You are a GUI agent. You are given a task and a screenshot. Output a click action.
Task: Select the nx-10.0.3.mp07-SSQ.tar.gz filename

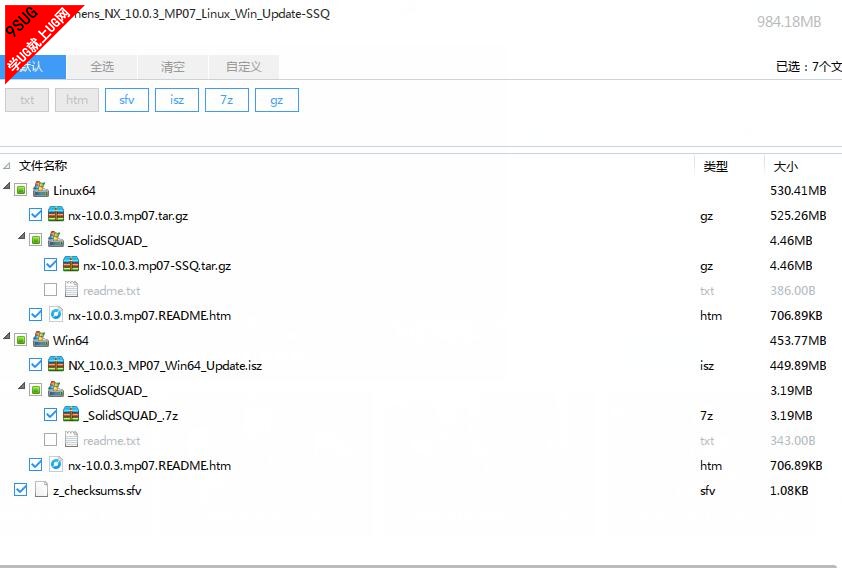(x=157, y=266)
